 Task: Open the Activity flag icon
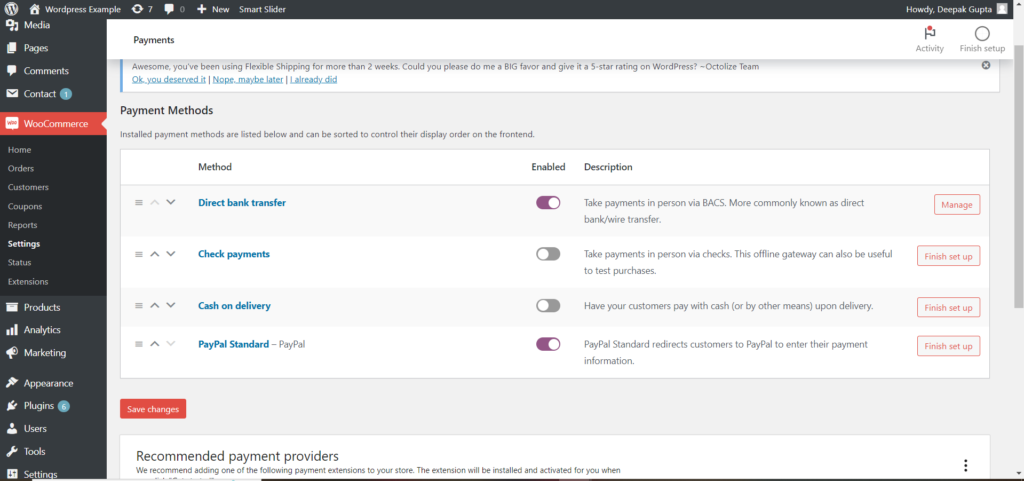[x=929, y=33]
